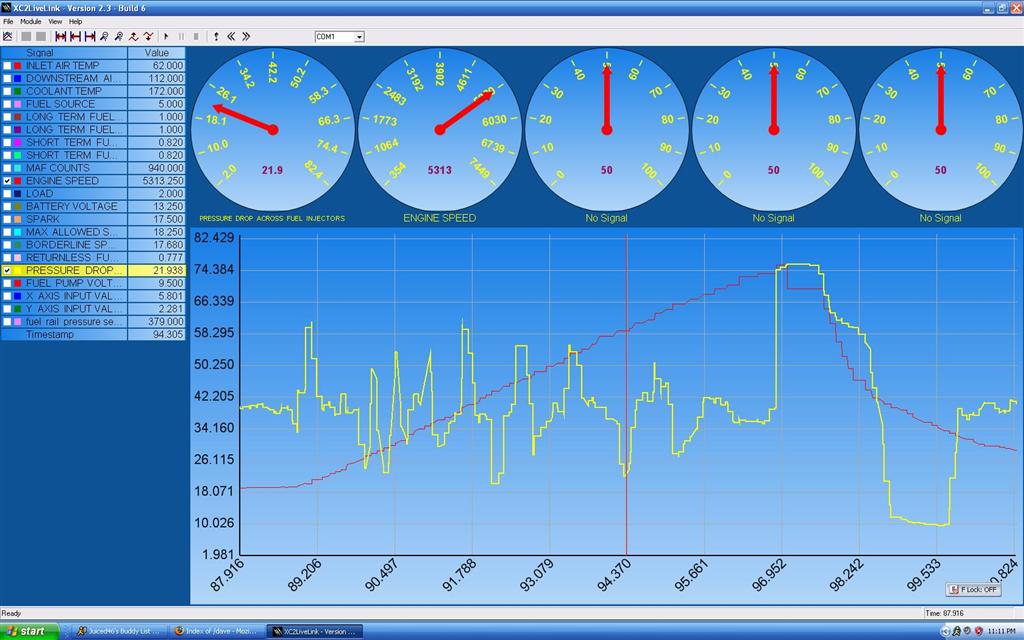Click the double-right chevron forward icon

coord(247,36)
